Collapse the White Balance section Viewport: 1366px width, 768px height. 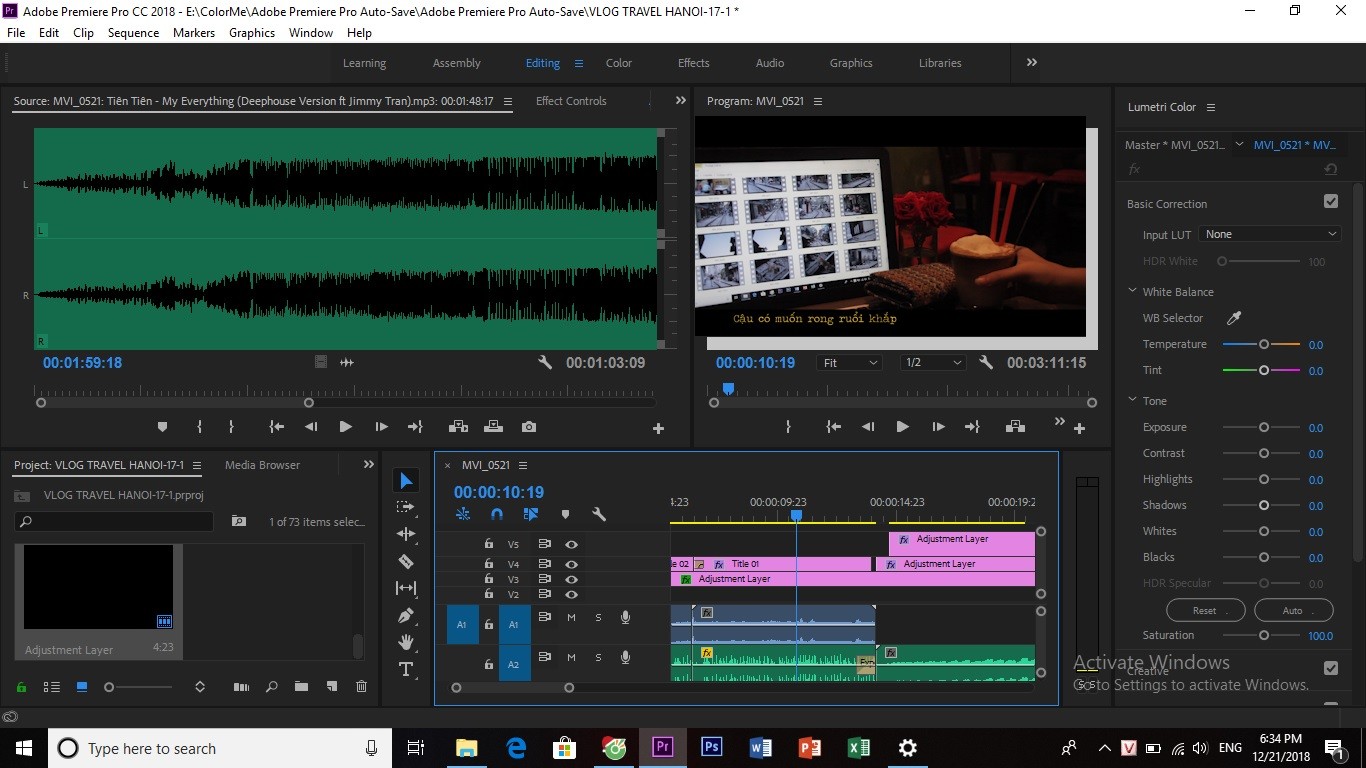(1133, 292)
